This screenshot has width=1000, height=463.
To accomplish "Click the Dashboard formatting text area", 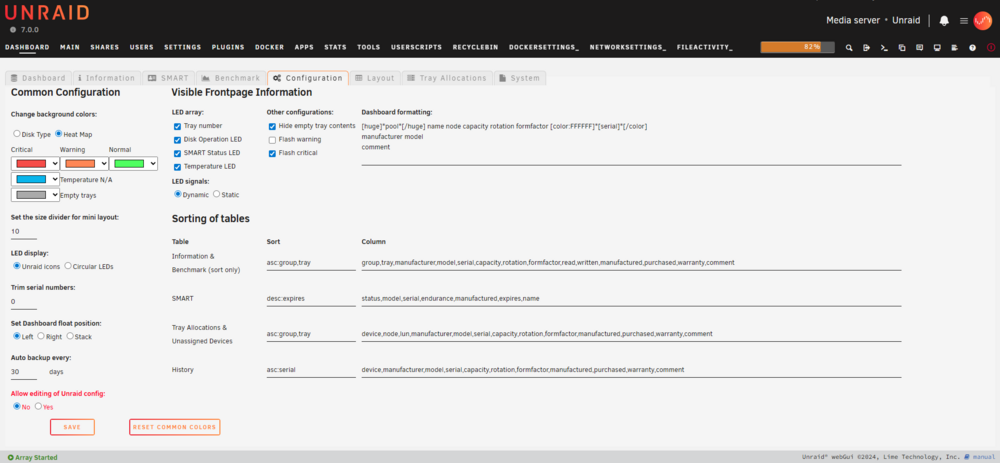I will click(x=631, y=143).
